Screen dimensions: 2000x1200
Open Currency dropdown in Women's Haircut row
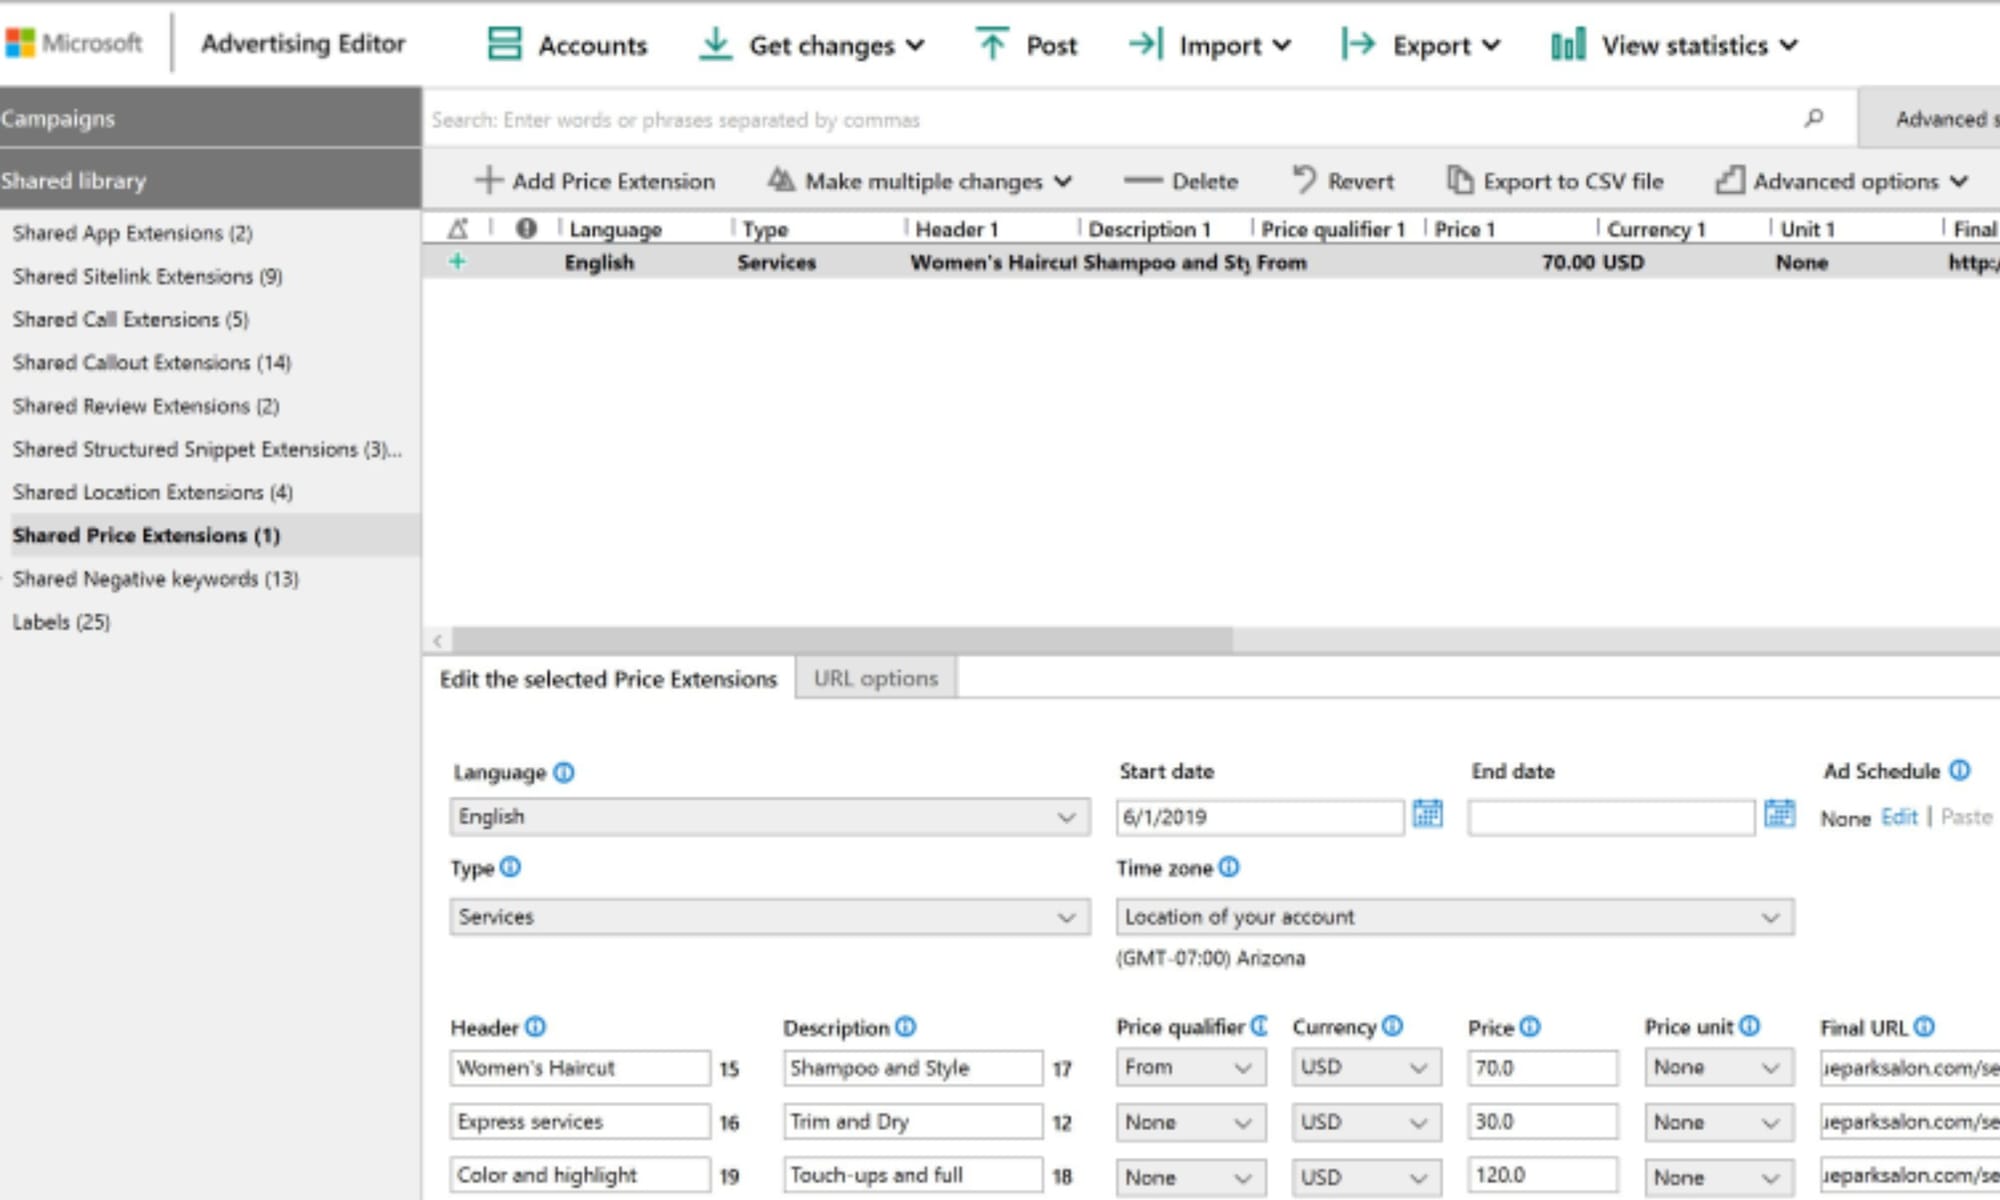click(x=1366, y=1067)
